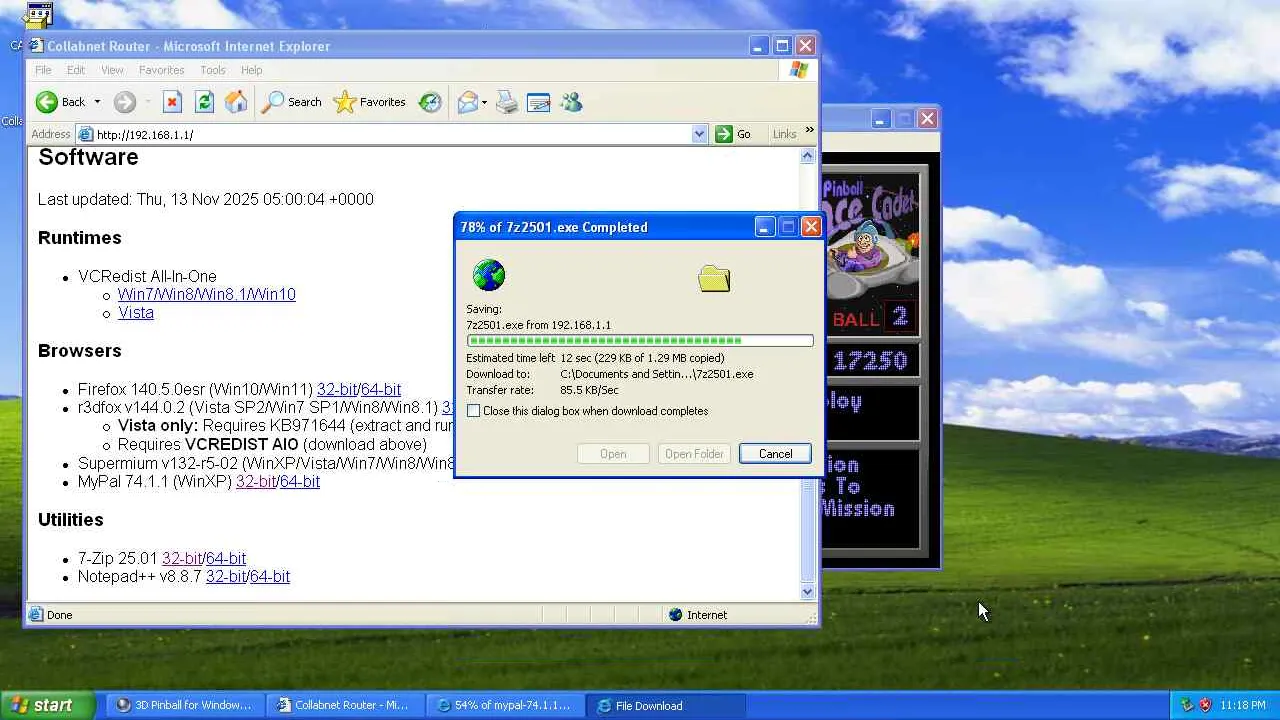This screenshot has width=1280, height=720.
Task: Click the globe icon in download dialog
Action: [x=489, y=275]
